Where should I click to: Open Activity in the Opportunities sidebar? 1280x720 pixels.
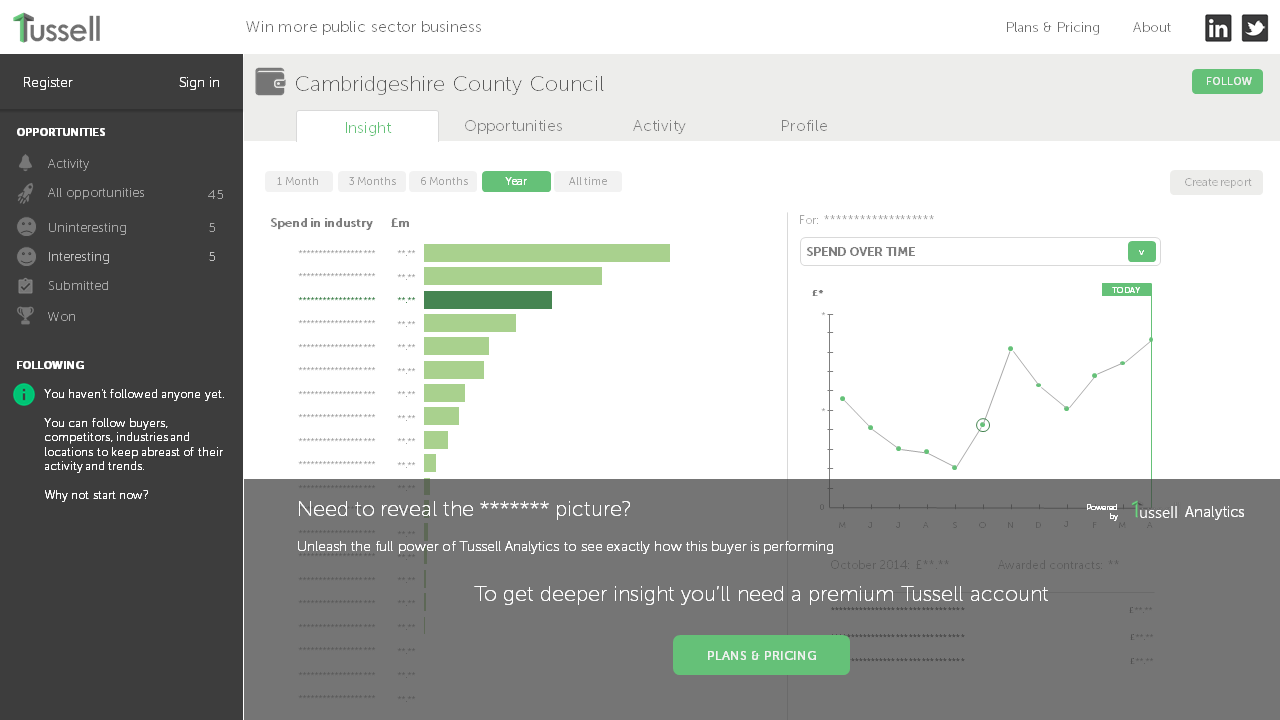(68, 164)
